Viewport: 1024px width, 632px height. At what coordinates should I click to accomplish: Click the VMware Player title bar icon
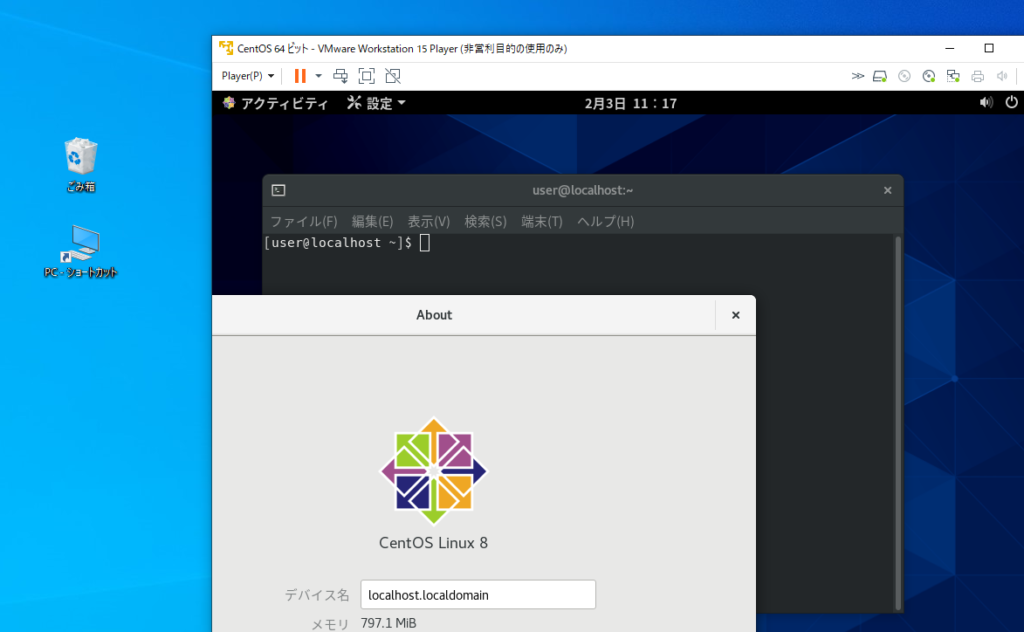coord(226,48)
